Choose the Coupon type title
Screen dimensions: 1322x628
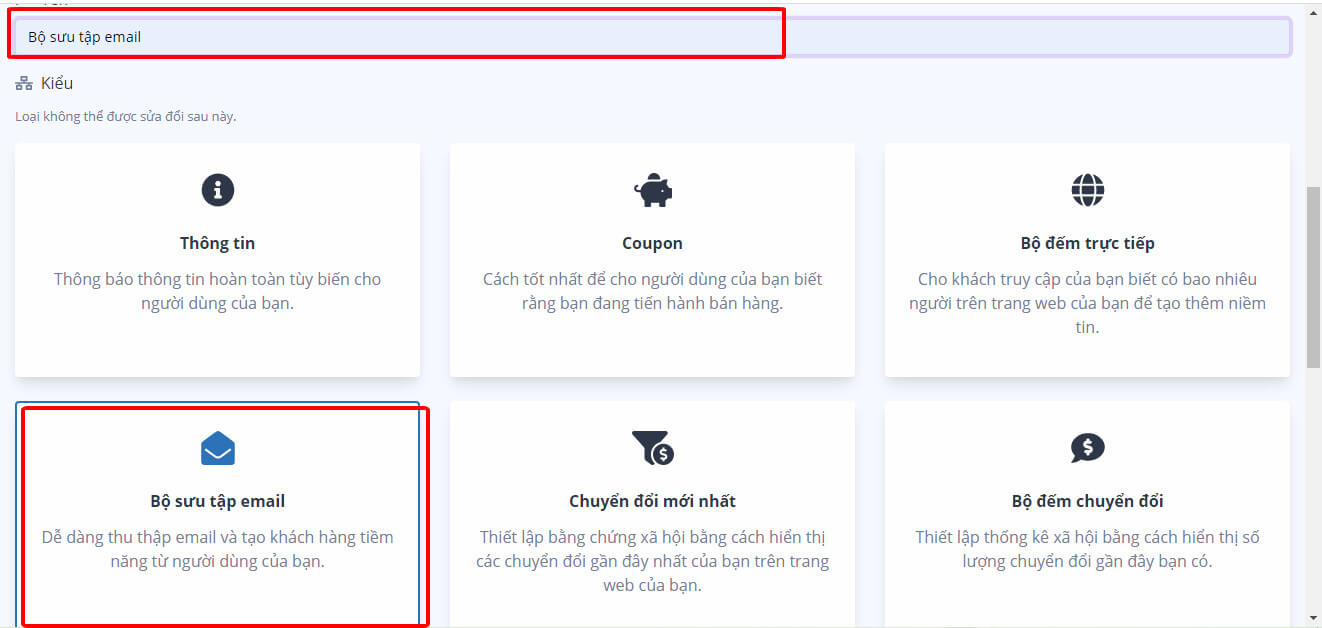click(x=652, y=243)
